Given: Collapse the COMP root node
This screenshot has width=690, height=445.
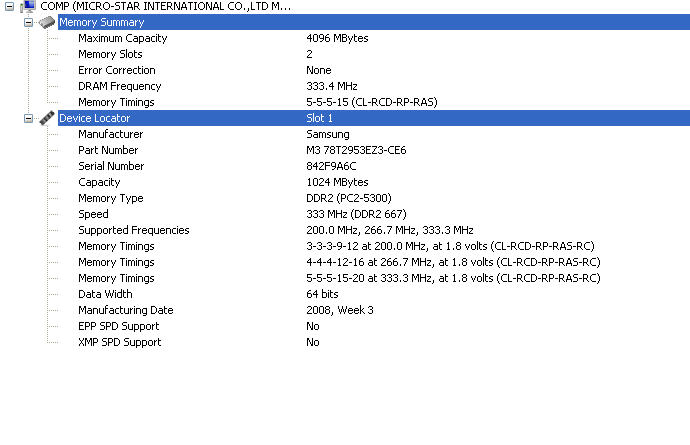Looking at the screenshot, I should 9,7.
